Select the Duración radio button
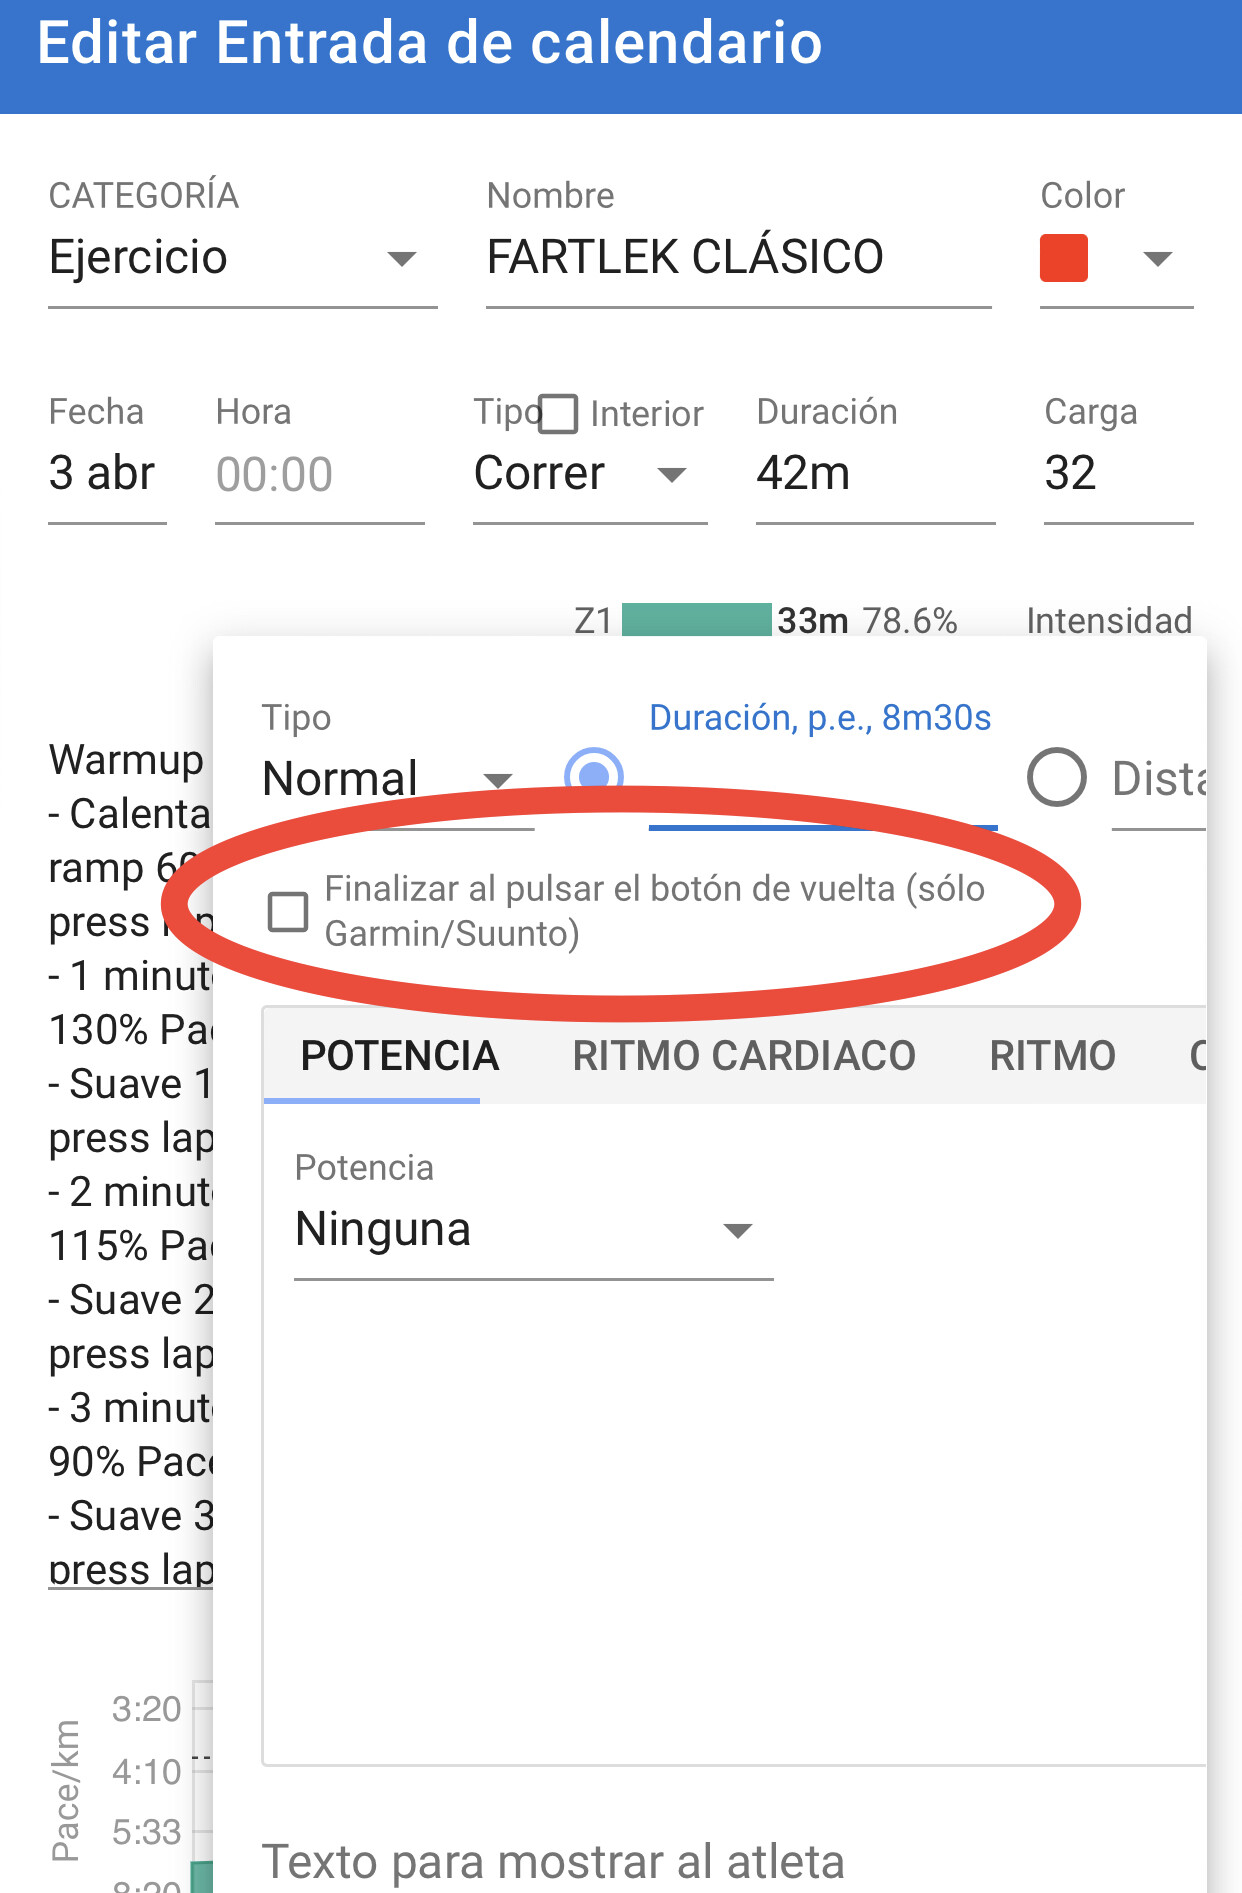Image resolution: width=1242 pixels, height=1893 pixels. (x=594, y=776)
